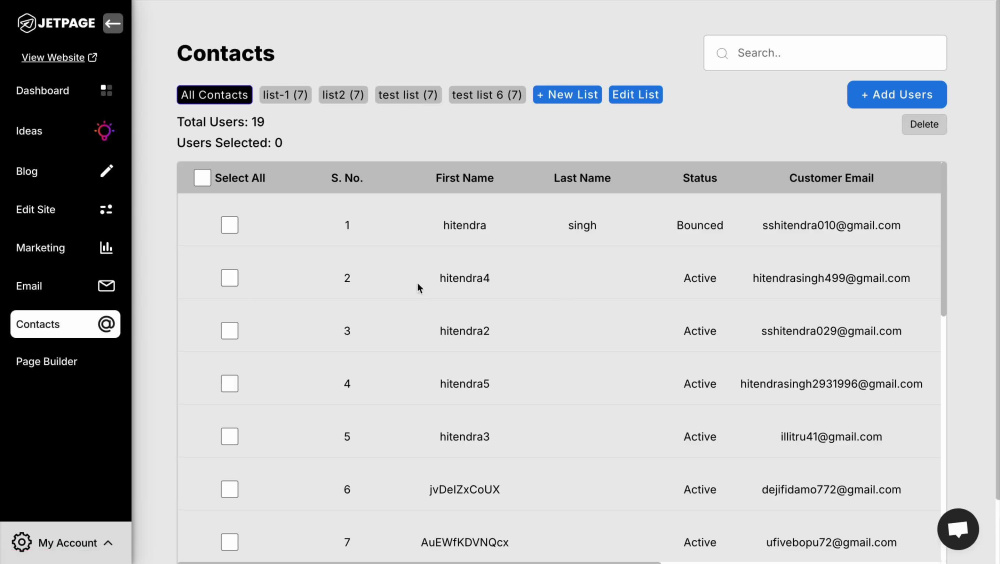
Task: Tick the checkbox for hitendra3
Action: [x=230, y=436]
